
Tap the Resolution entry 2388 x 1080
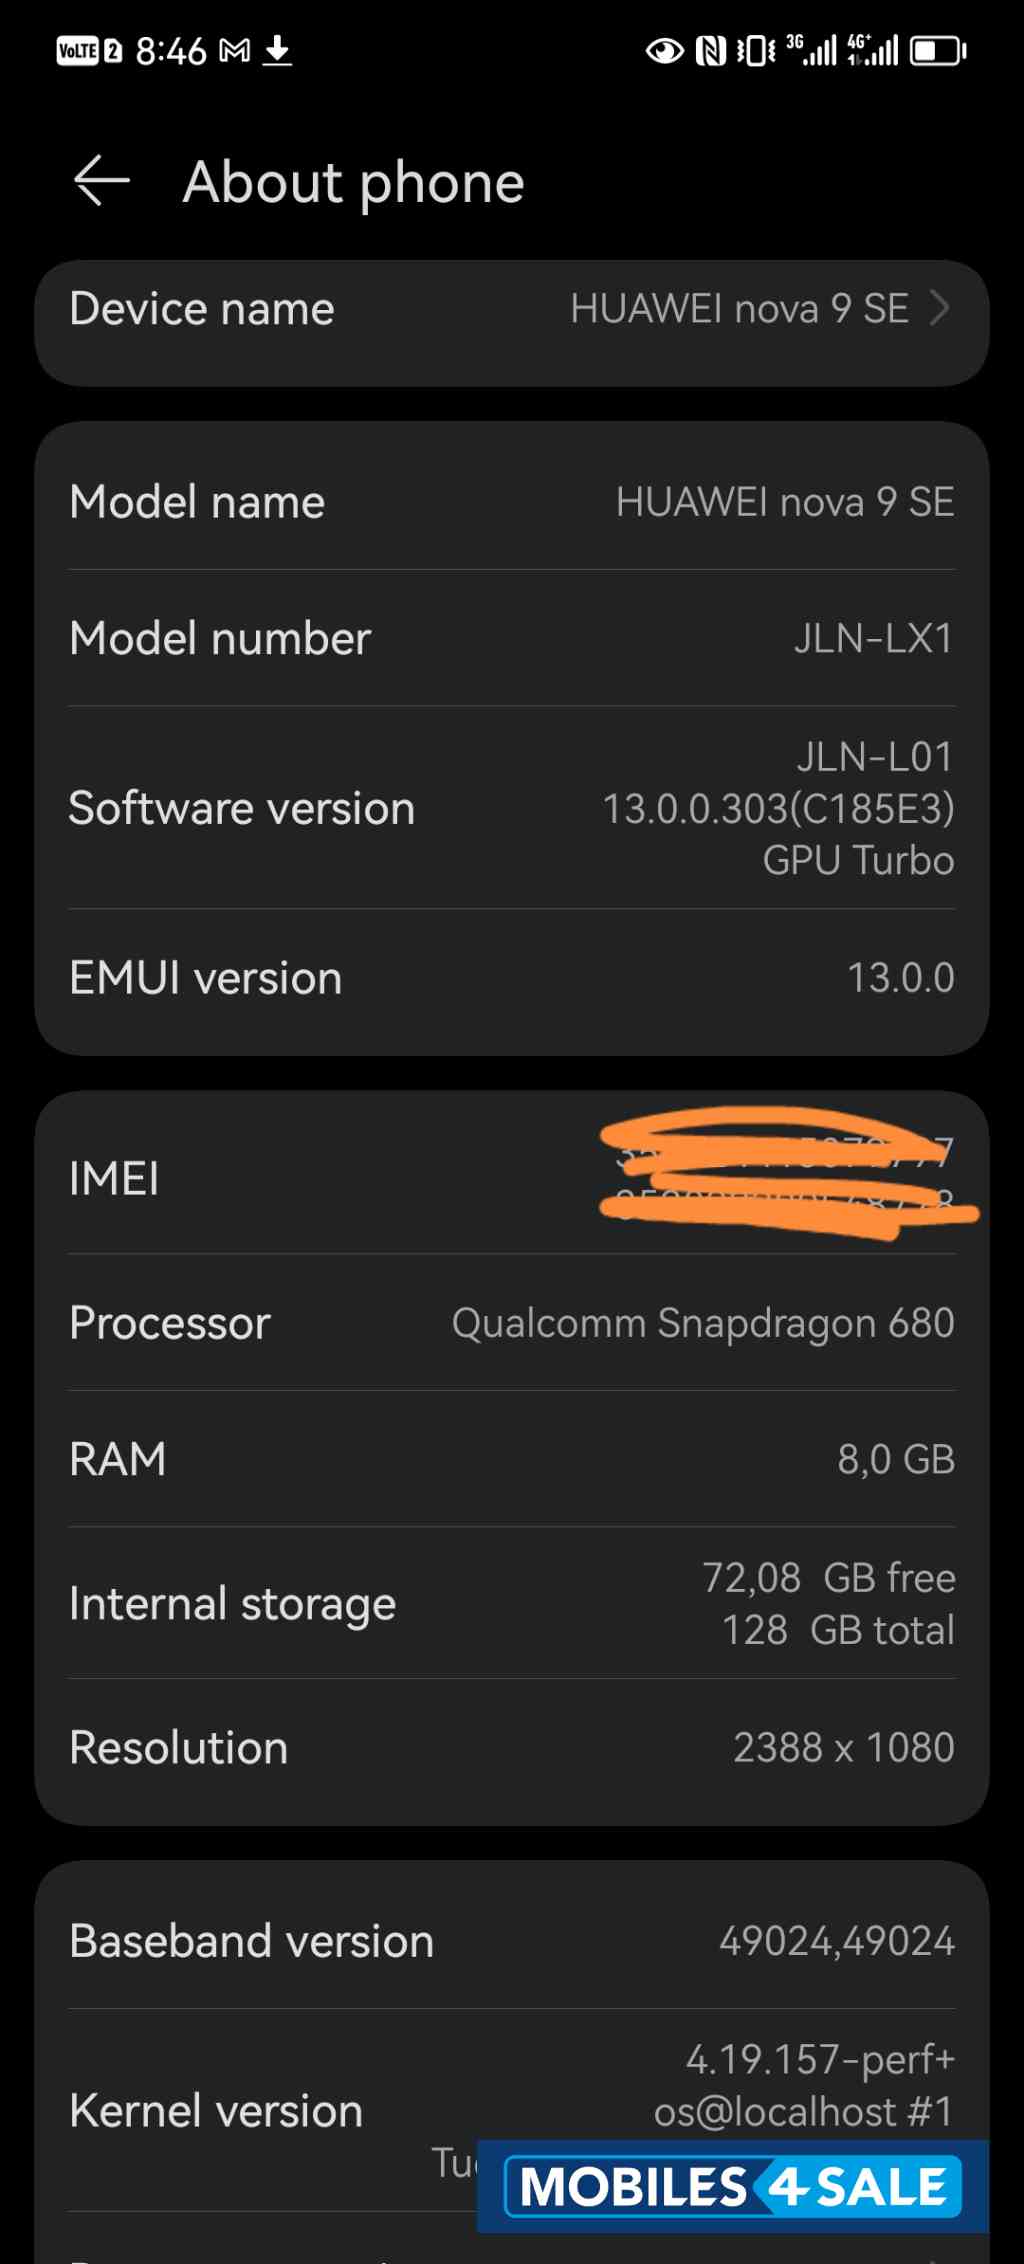pyautogui.click(x=512, y=1747)
